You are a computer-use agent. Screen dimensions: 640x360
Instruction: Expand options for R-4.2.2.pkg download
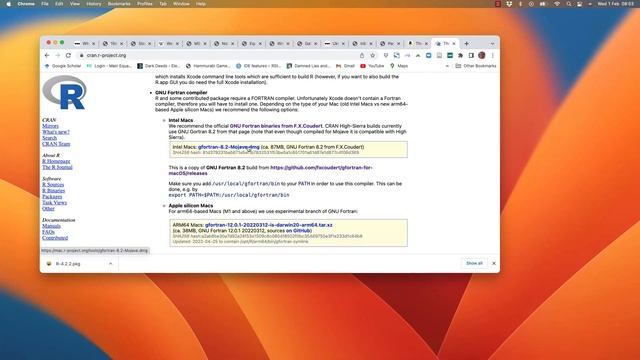110,264
